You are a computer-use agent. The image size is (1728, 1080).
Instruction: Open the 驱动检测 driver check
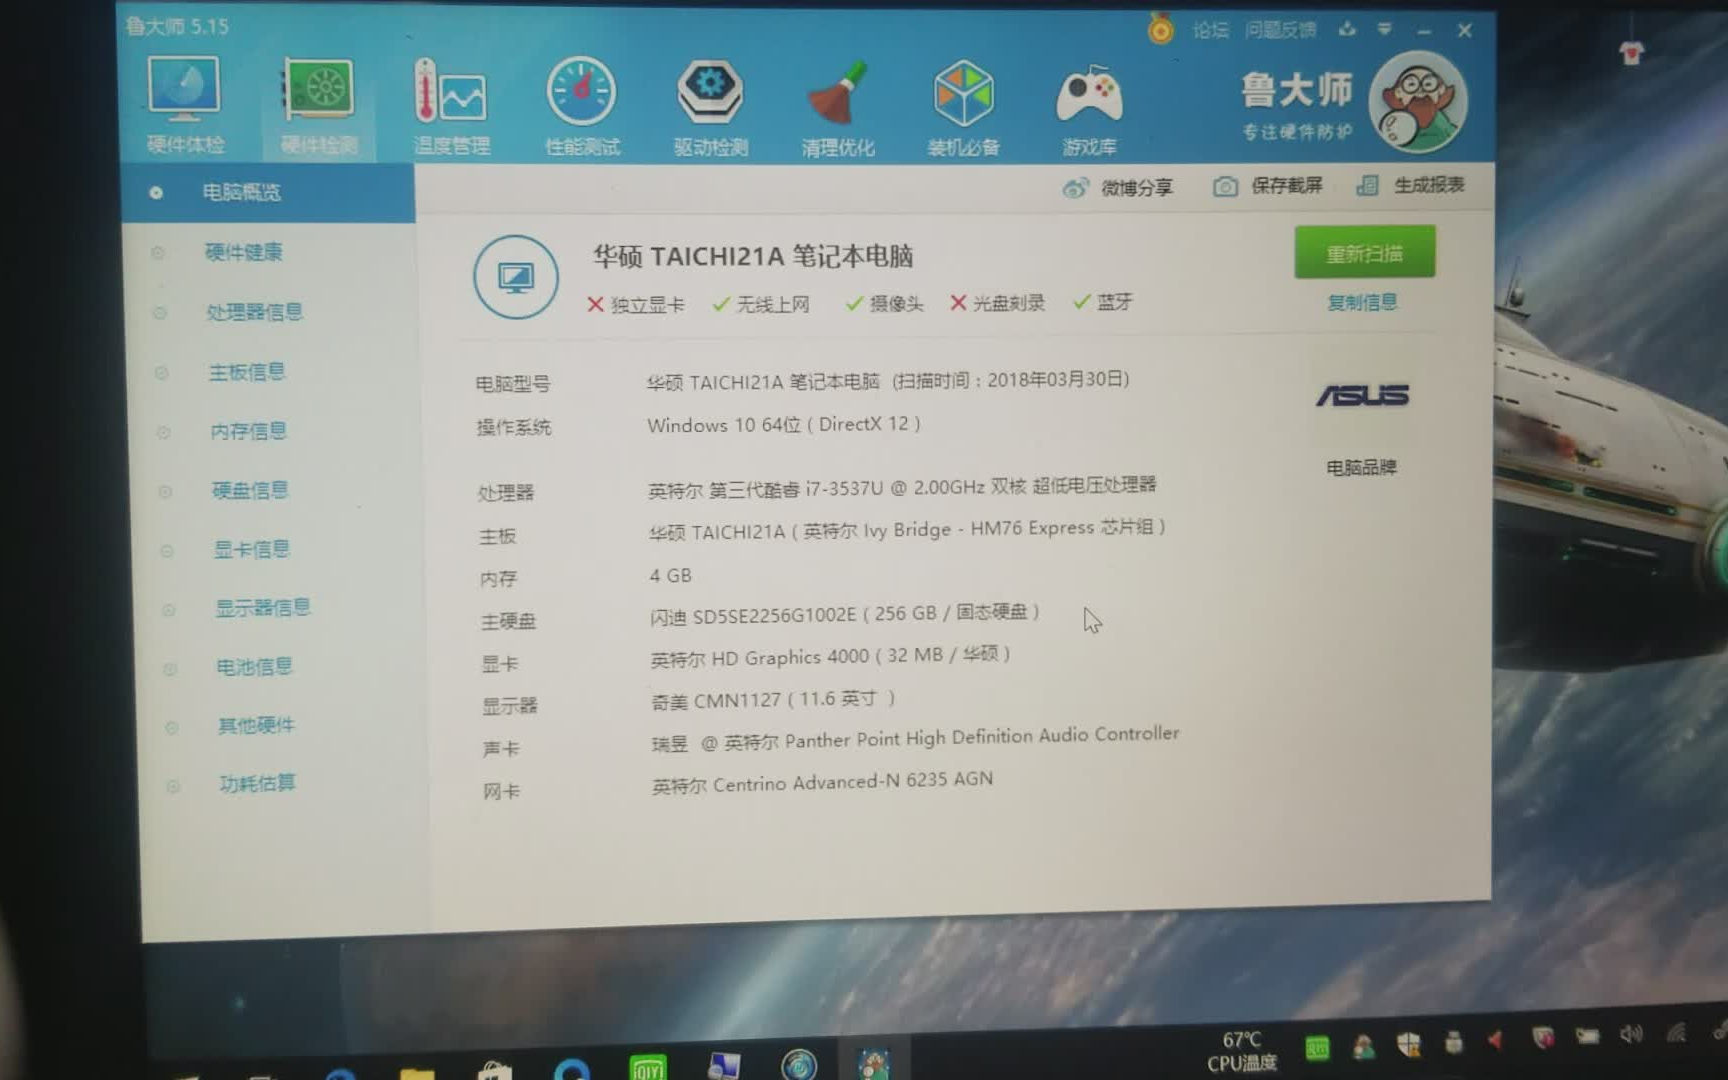[710, 108]
